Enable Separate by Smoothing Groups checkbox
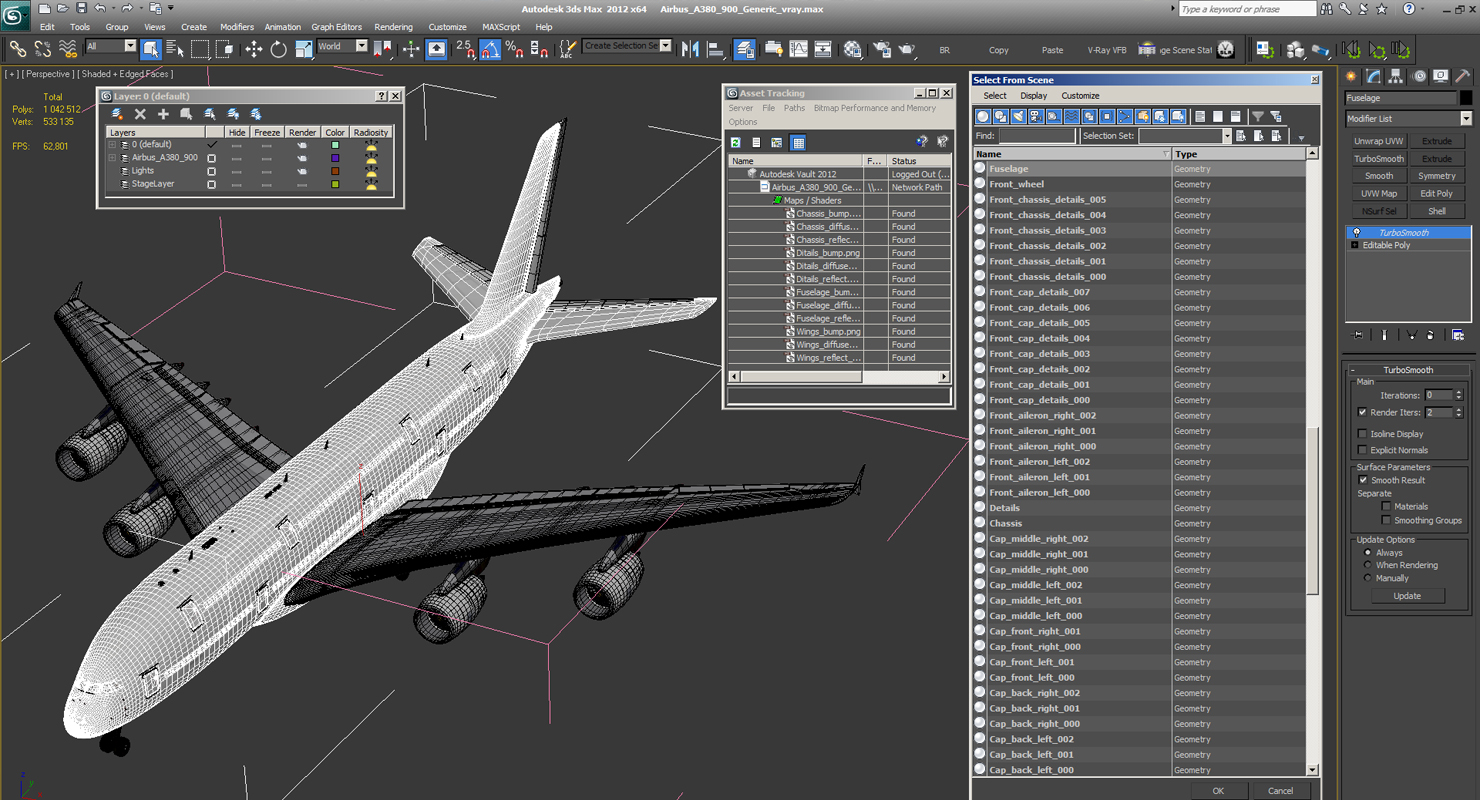The height and width of the screenshot is (800, 1480). (1386, 520)
